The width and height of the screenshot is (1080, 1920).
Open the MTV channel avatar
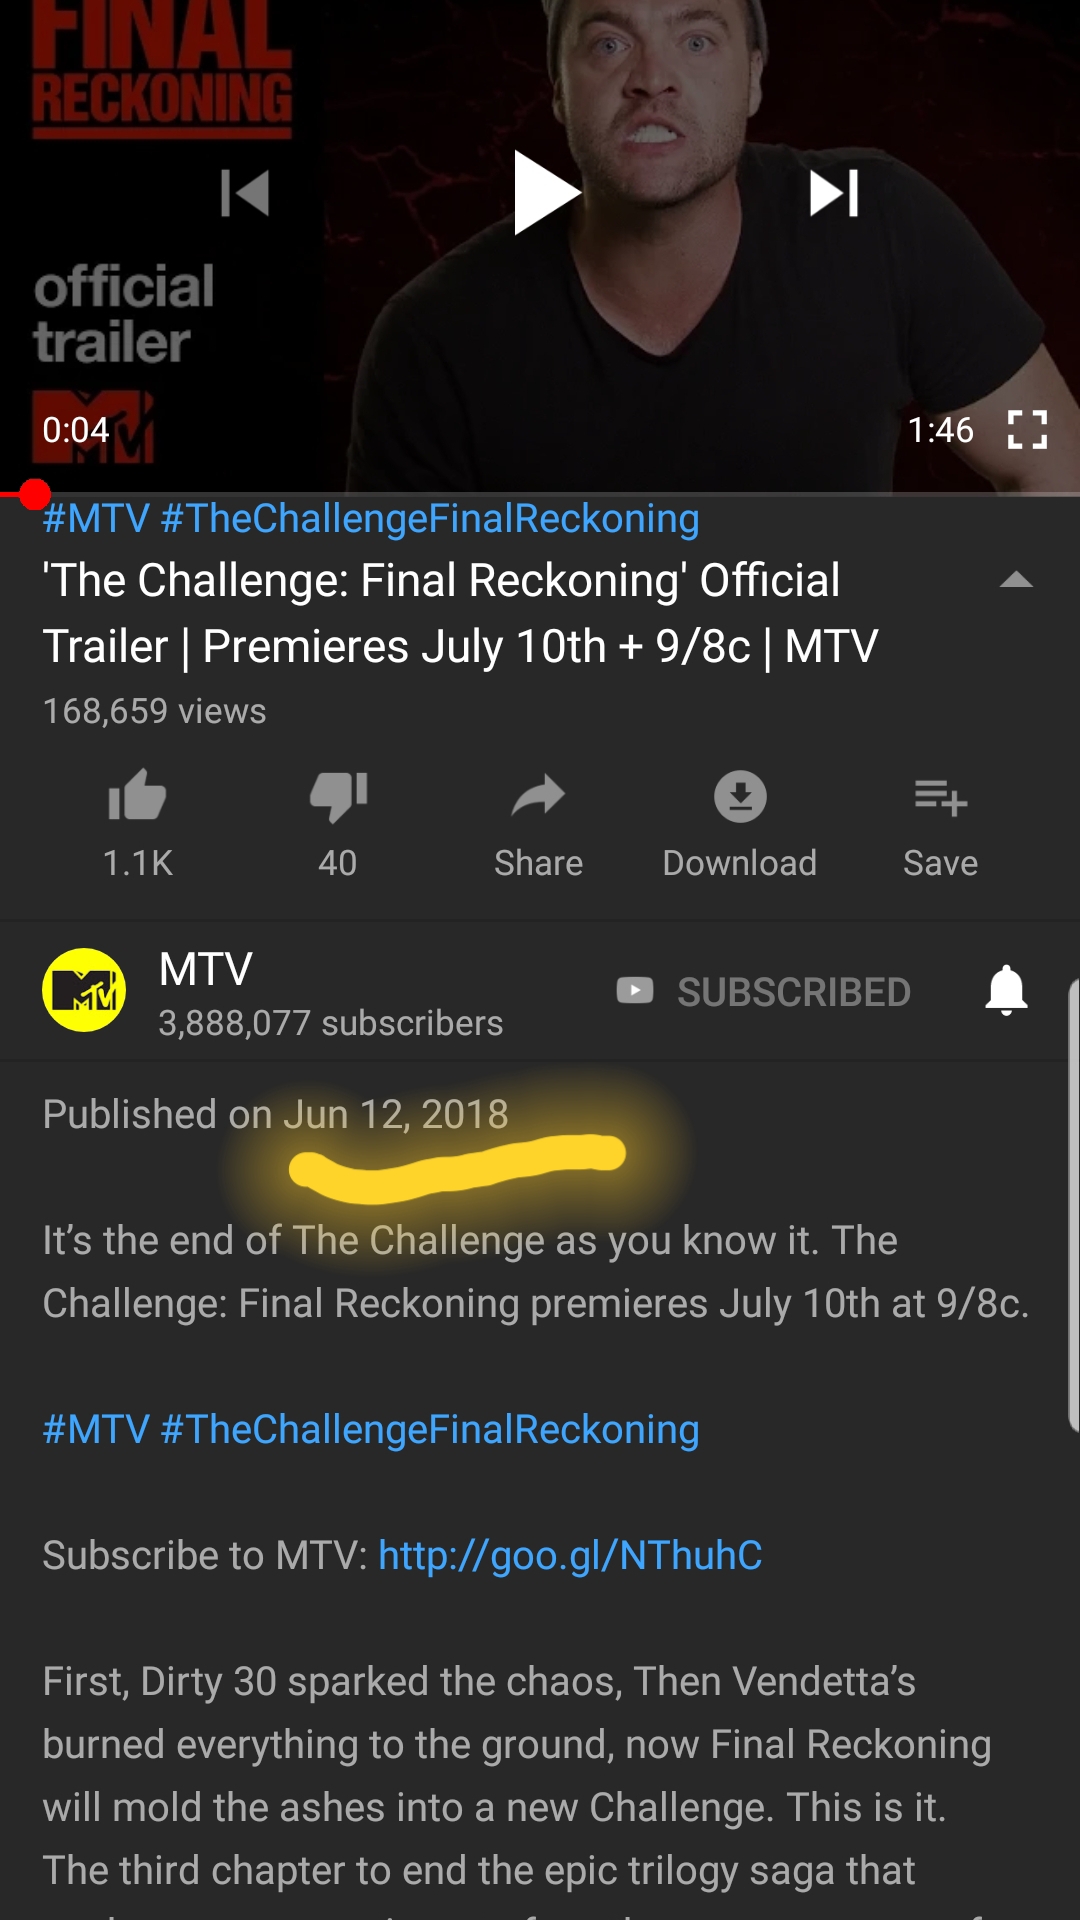[84, 990]
